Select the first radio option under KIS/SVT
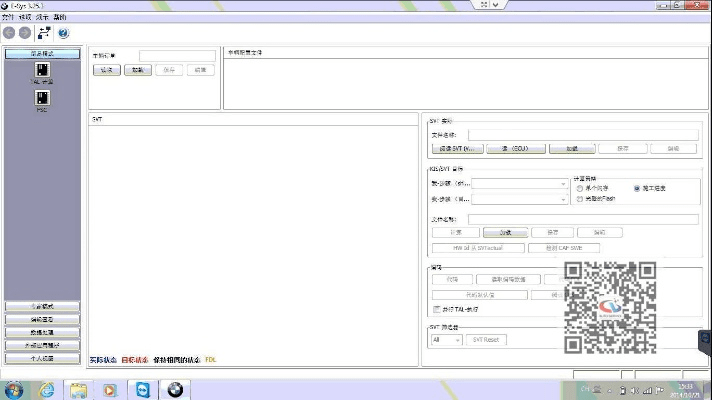This screenshot has height=400, width=712. (x=580, y=188)
